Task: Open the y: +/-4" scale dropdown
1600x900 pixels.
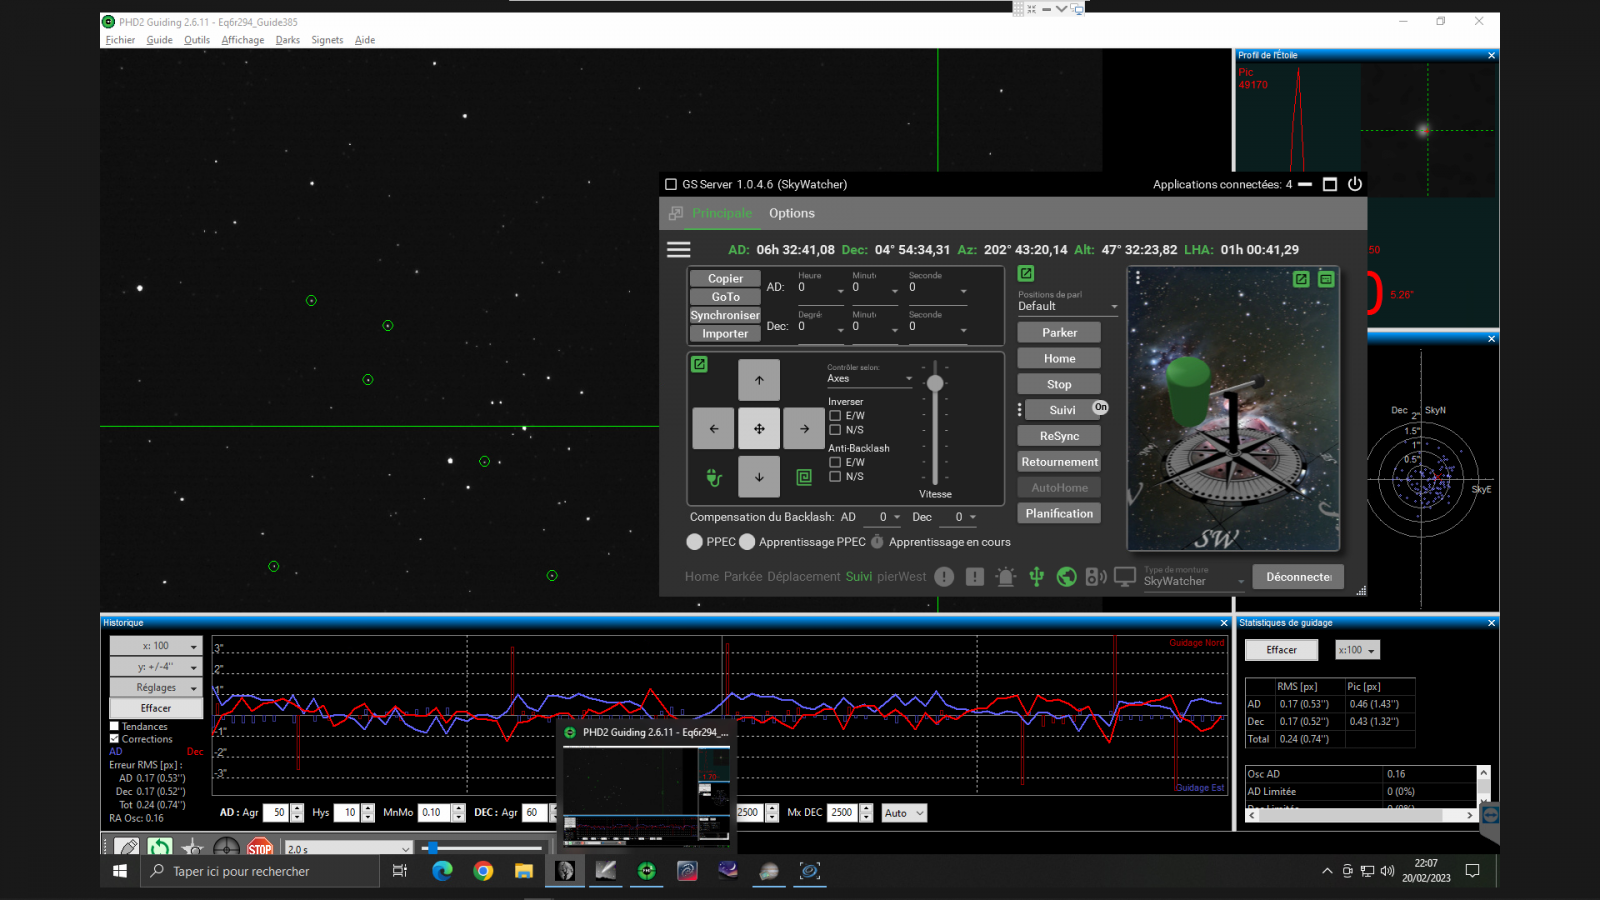Action: click(x=156, y=667)
